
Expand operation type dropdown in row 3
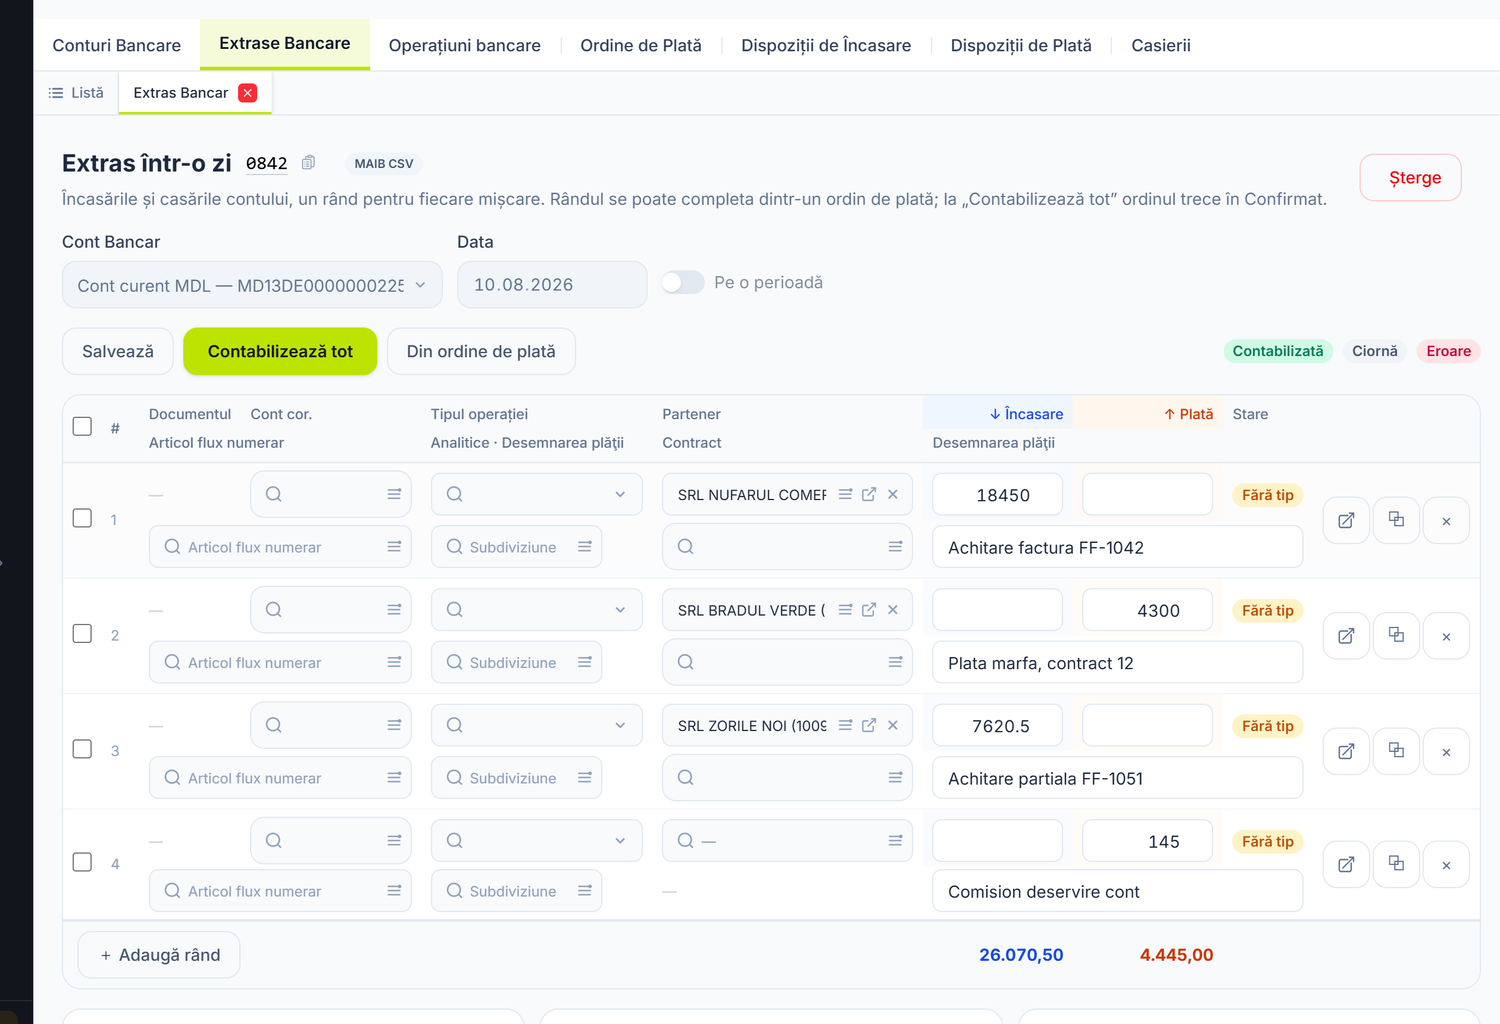coord(537,725)
